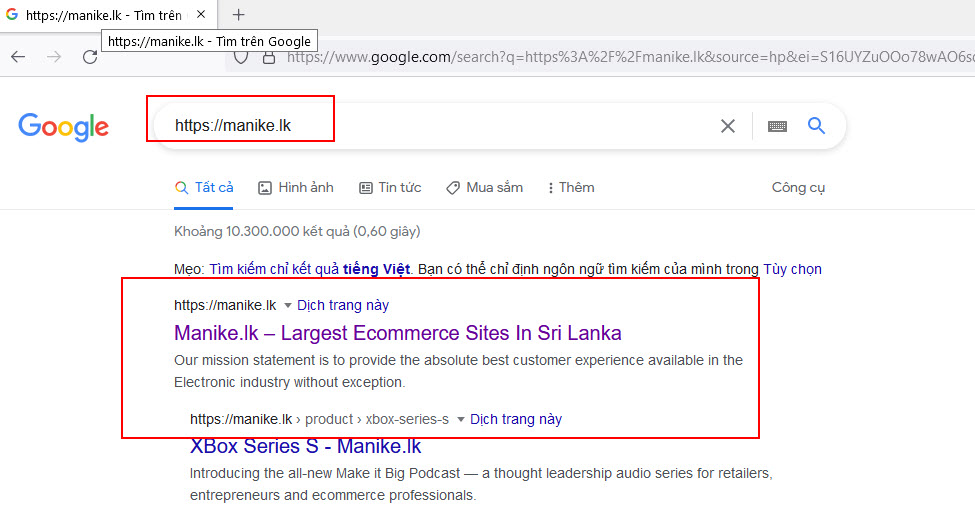The width and height of the screenshot is (975, 532).
Task: Click the blue search magnifier button
Action: (816, 126)
